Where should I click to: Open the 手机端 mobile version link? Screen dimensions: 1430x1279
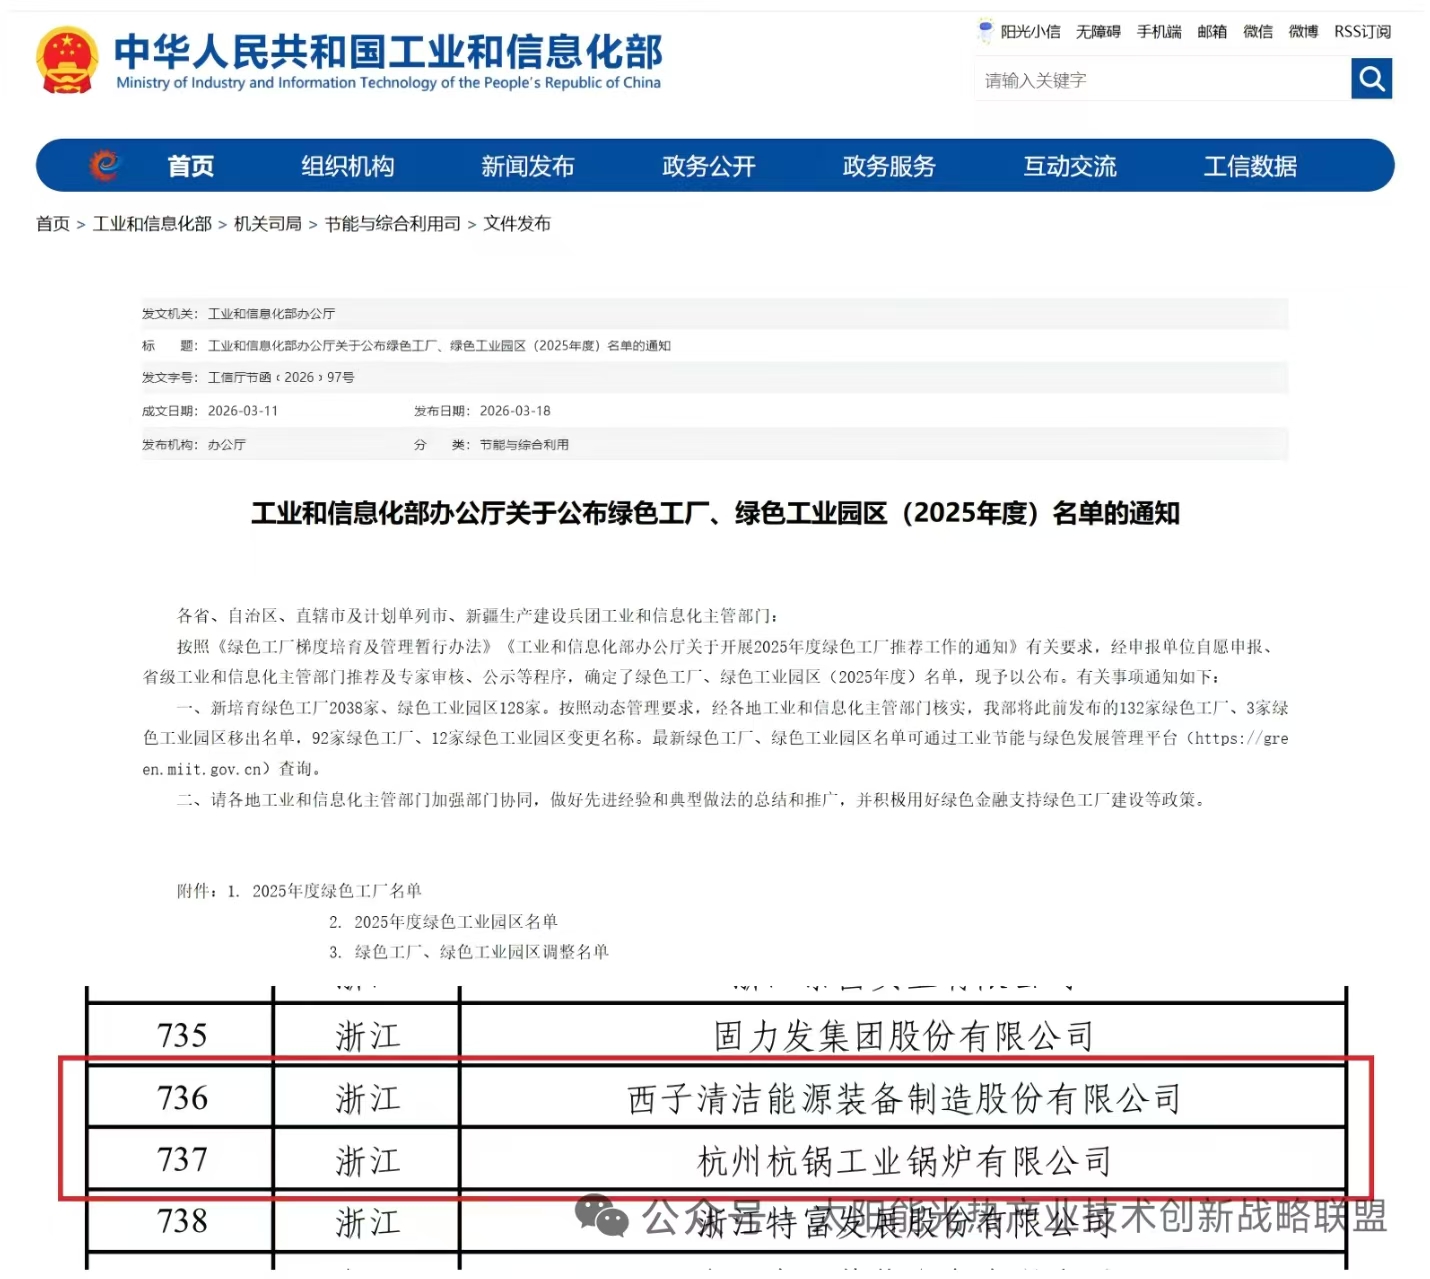1158,32
